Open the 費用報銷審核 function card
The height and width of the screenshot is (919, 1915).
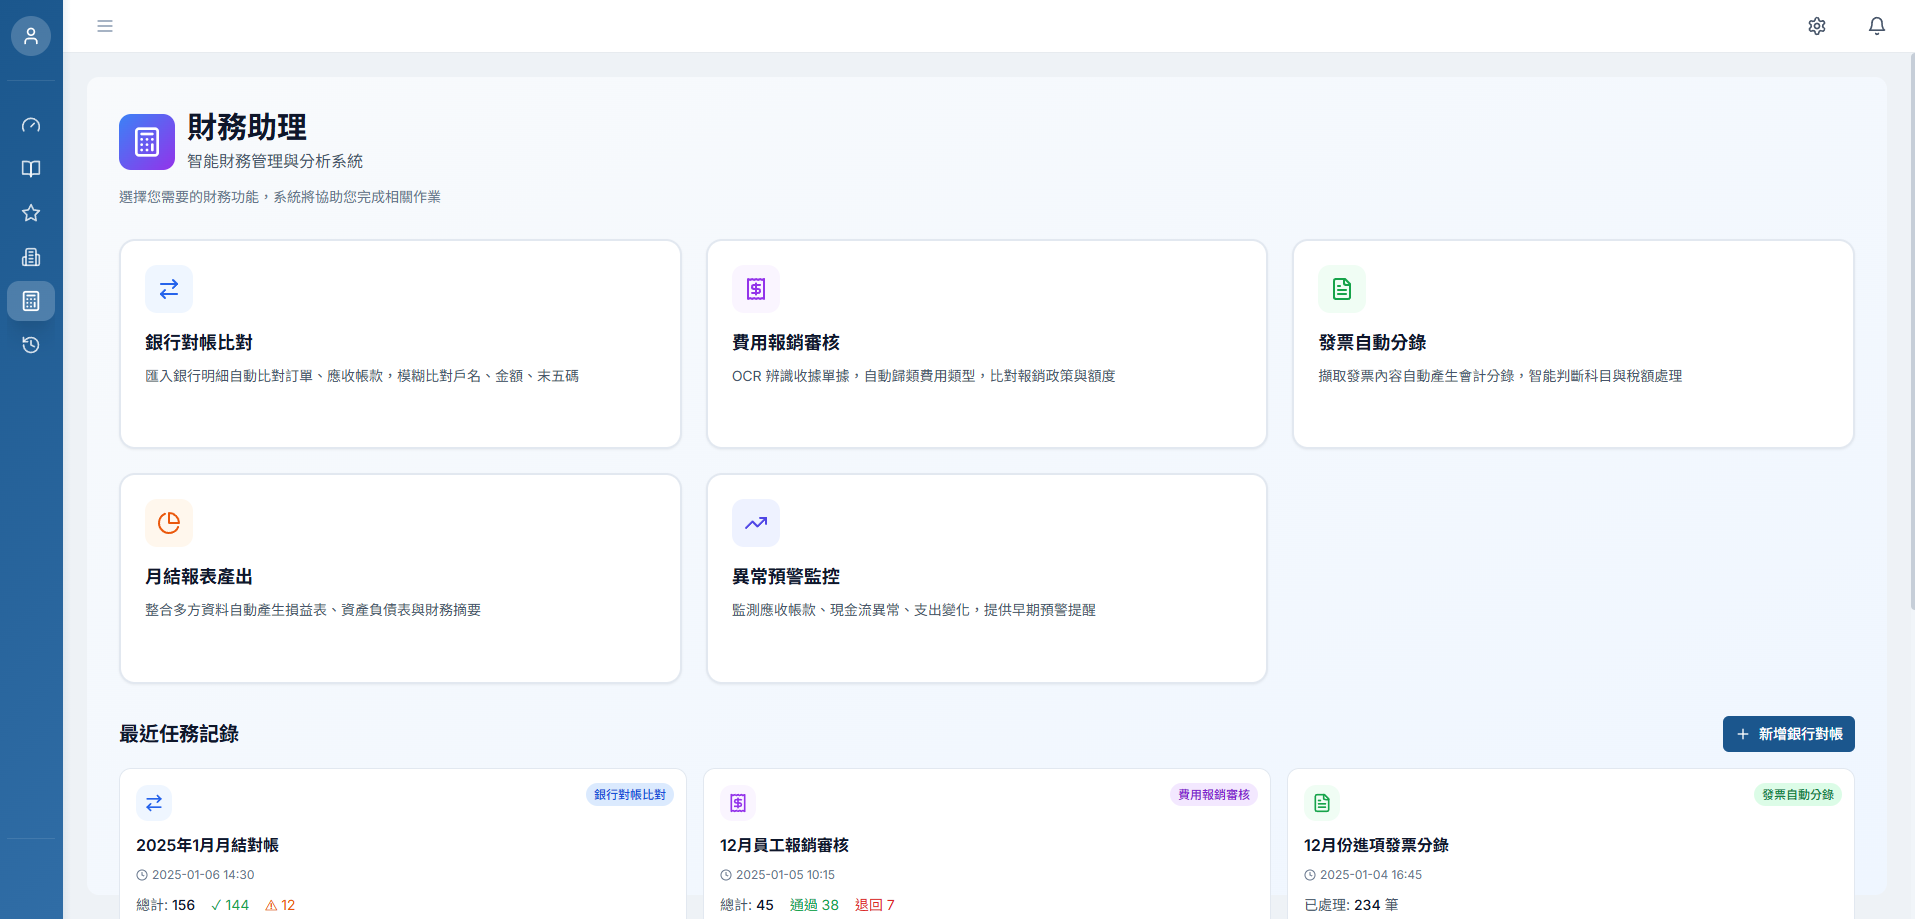pyautogui.click(x=986, y=344)
